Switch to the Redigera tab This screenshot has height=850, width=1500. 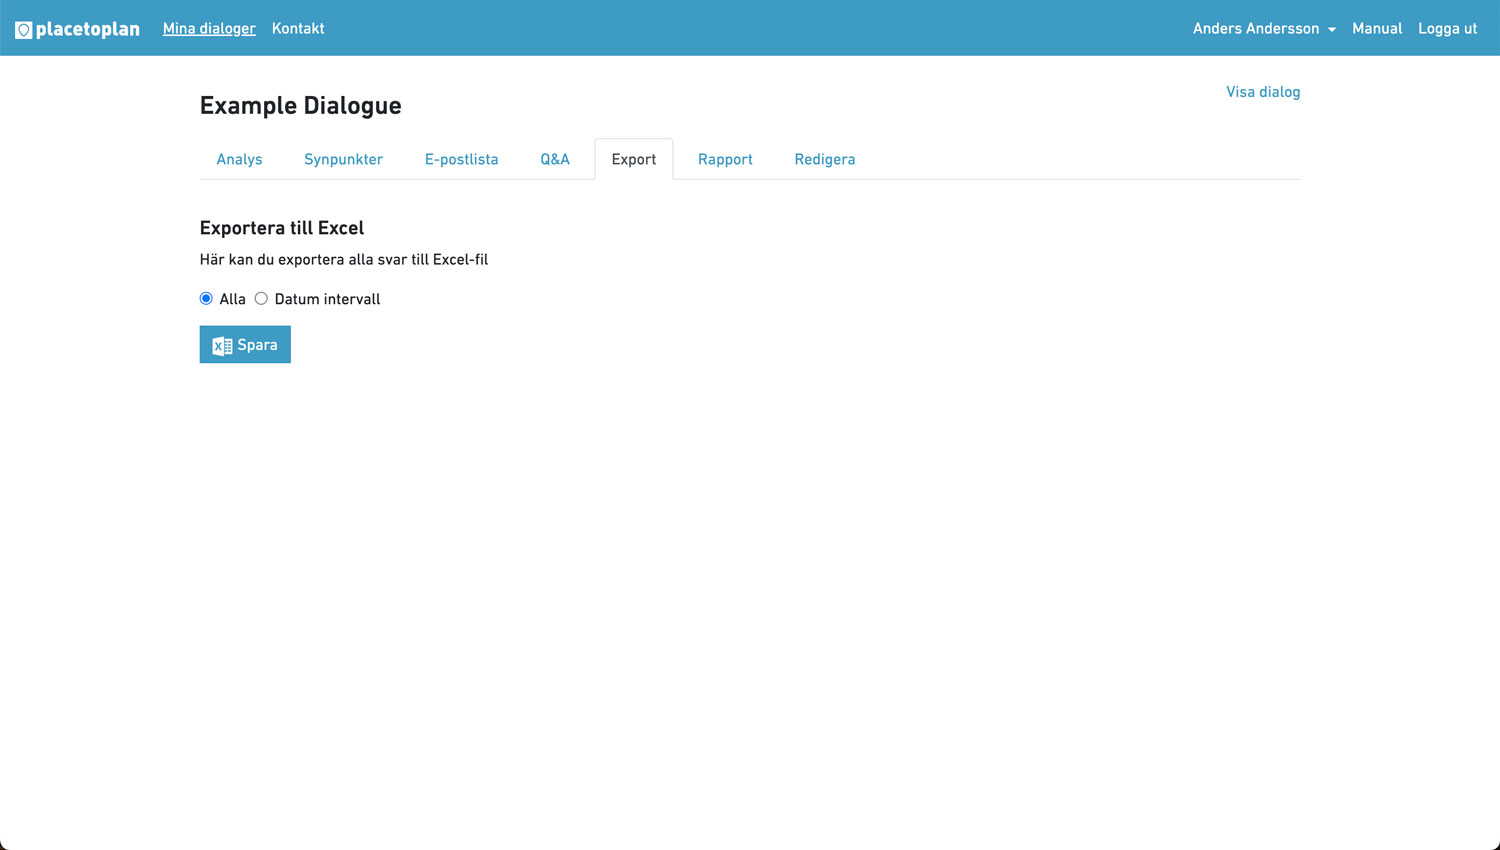824,160
